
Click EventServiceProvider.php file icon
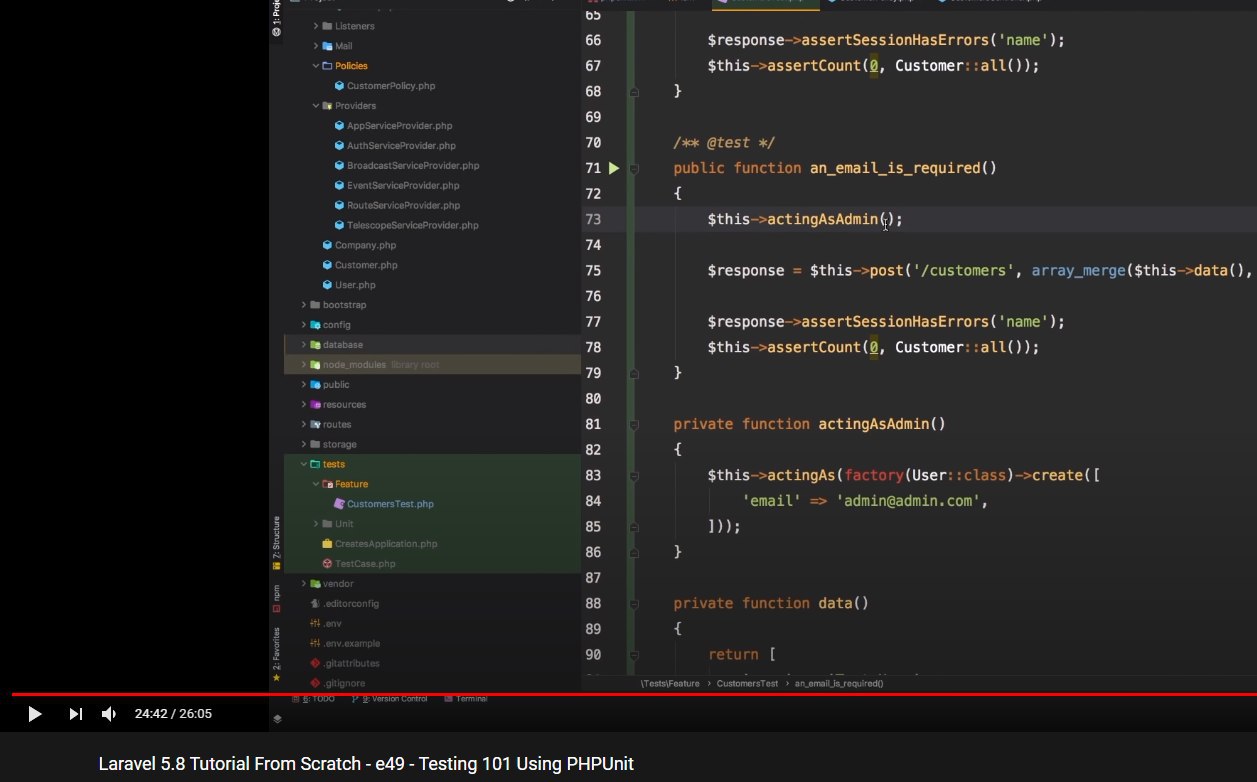(339, 186)
